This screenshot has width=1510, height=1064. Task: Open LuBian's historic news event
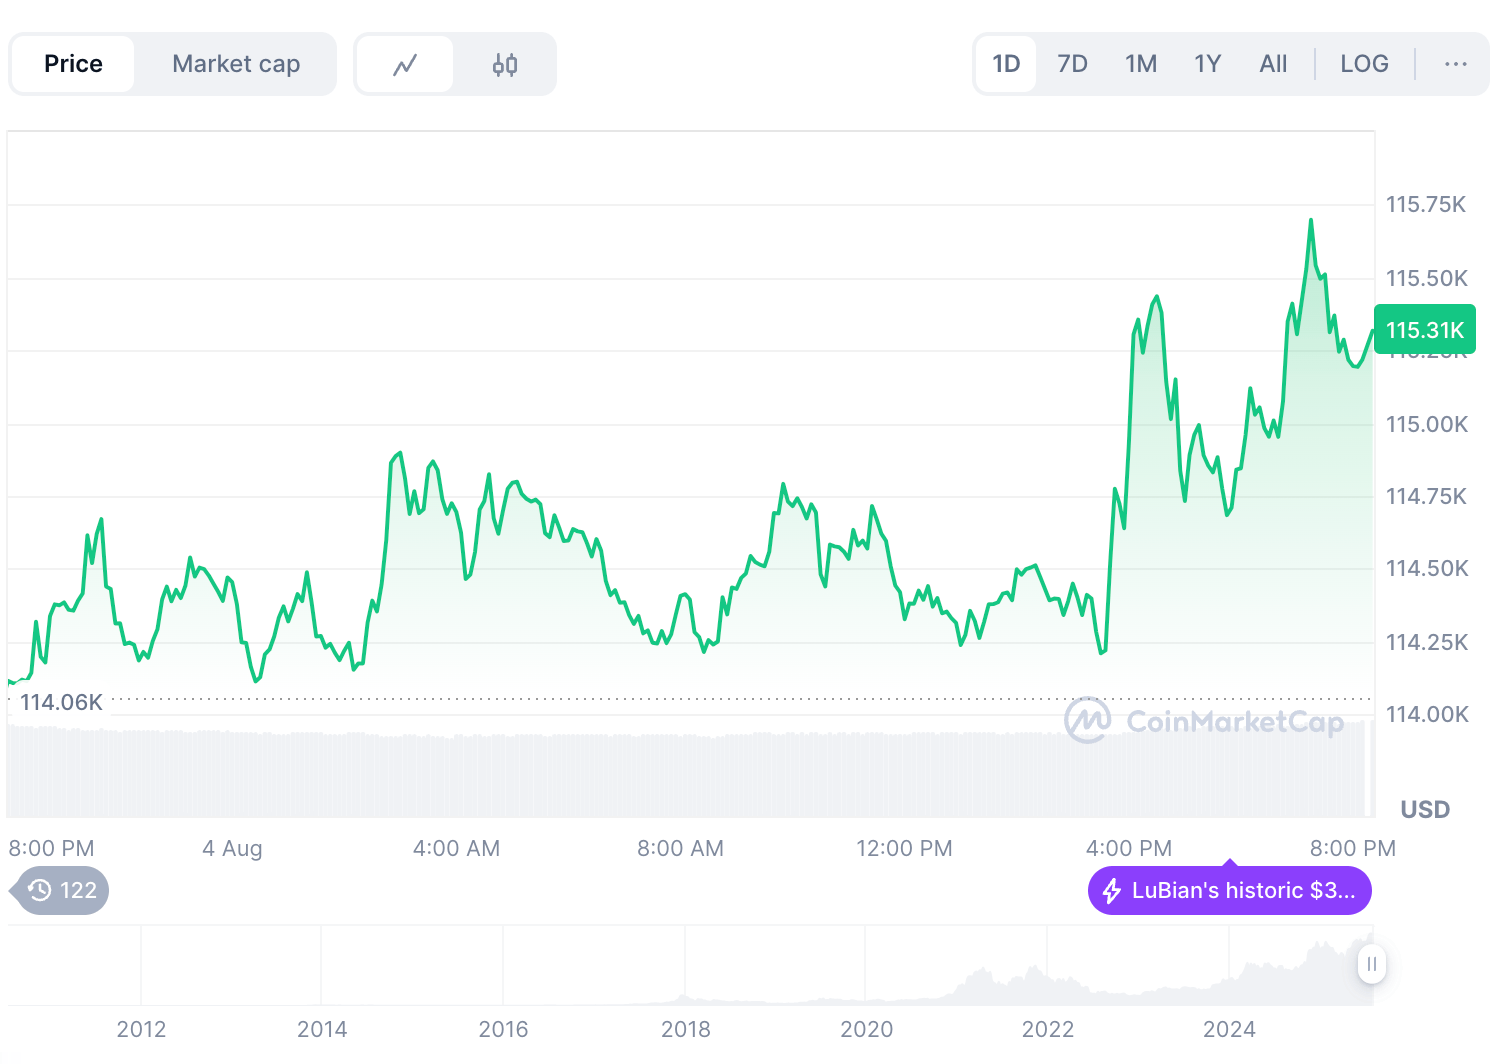pyautogui.click(x=1230, y=890)
